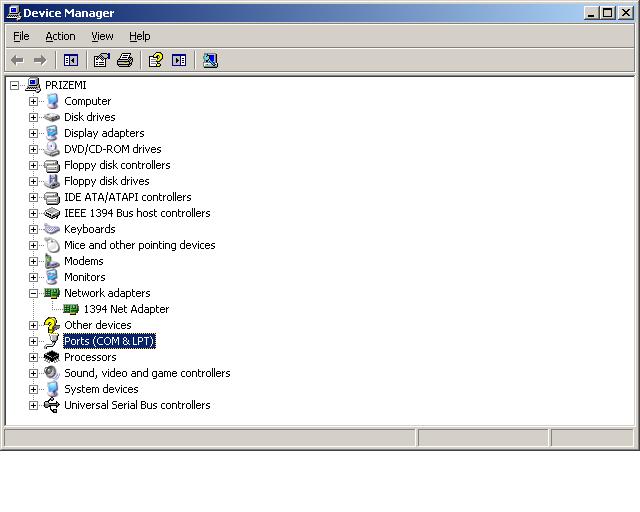Click the Floppy disk controllers icon
The width and height of the screenshot is (640, 512).
coord(52,165)
